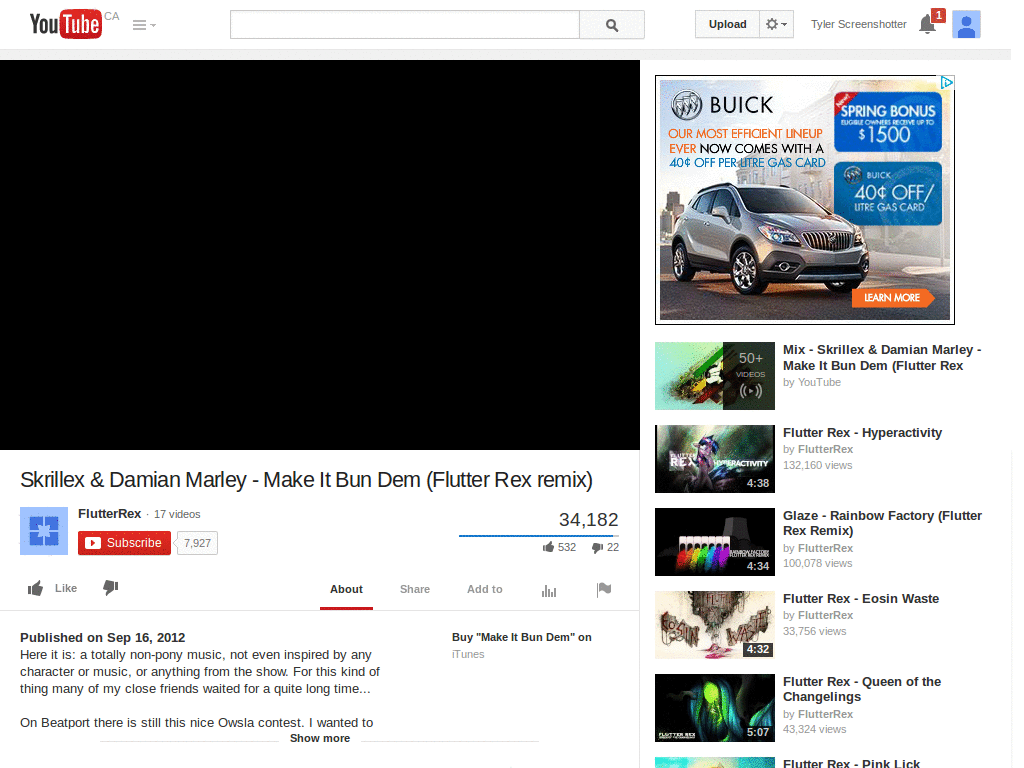Open the notifications bell
Viewport: 1024px width, 768px height.
coord(927,25)
